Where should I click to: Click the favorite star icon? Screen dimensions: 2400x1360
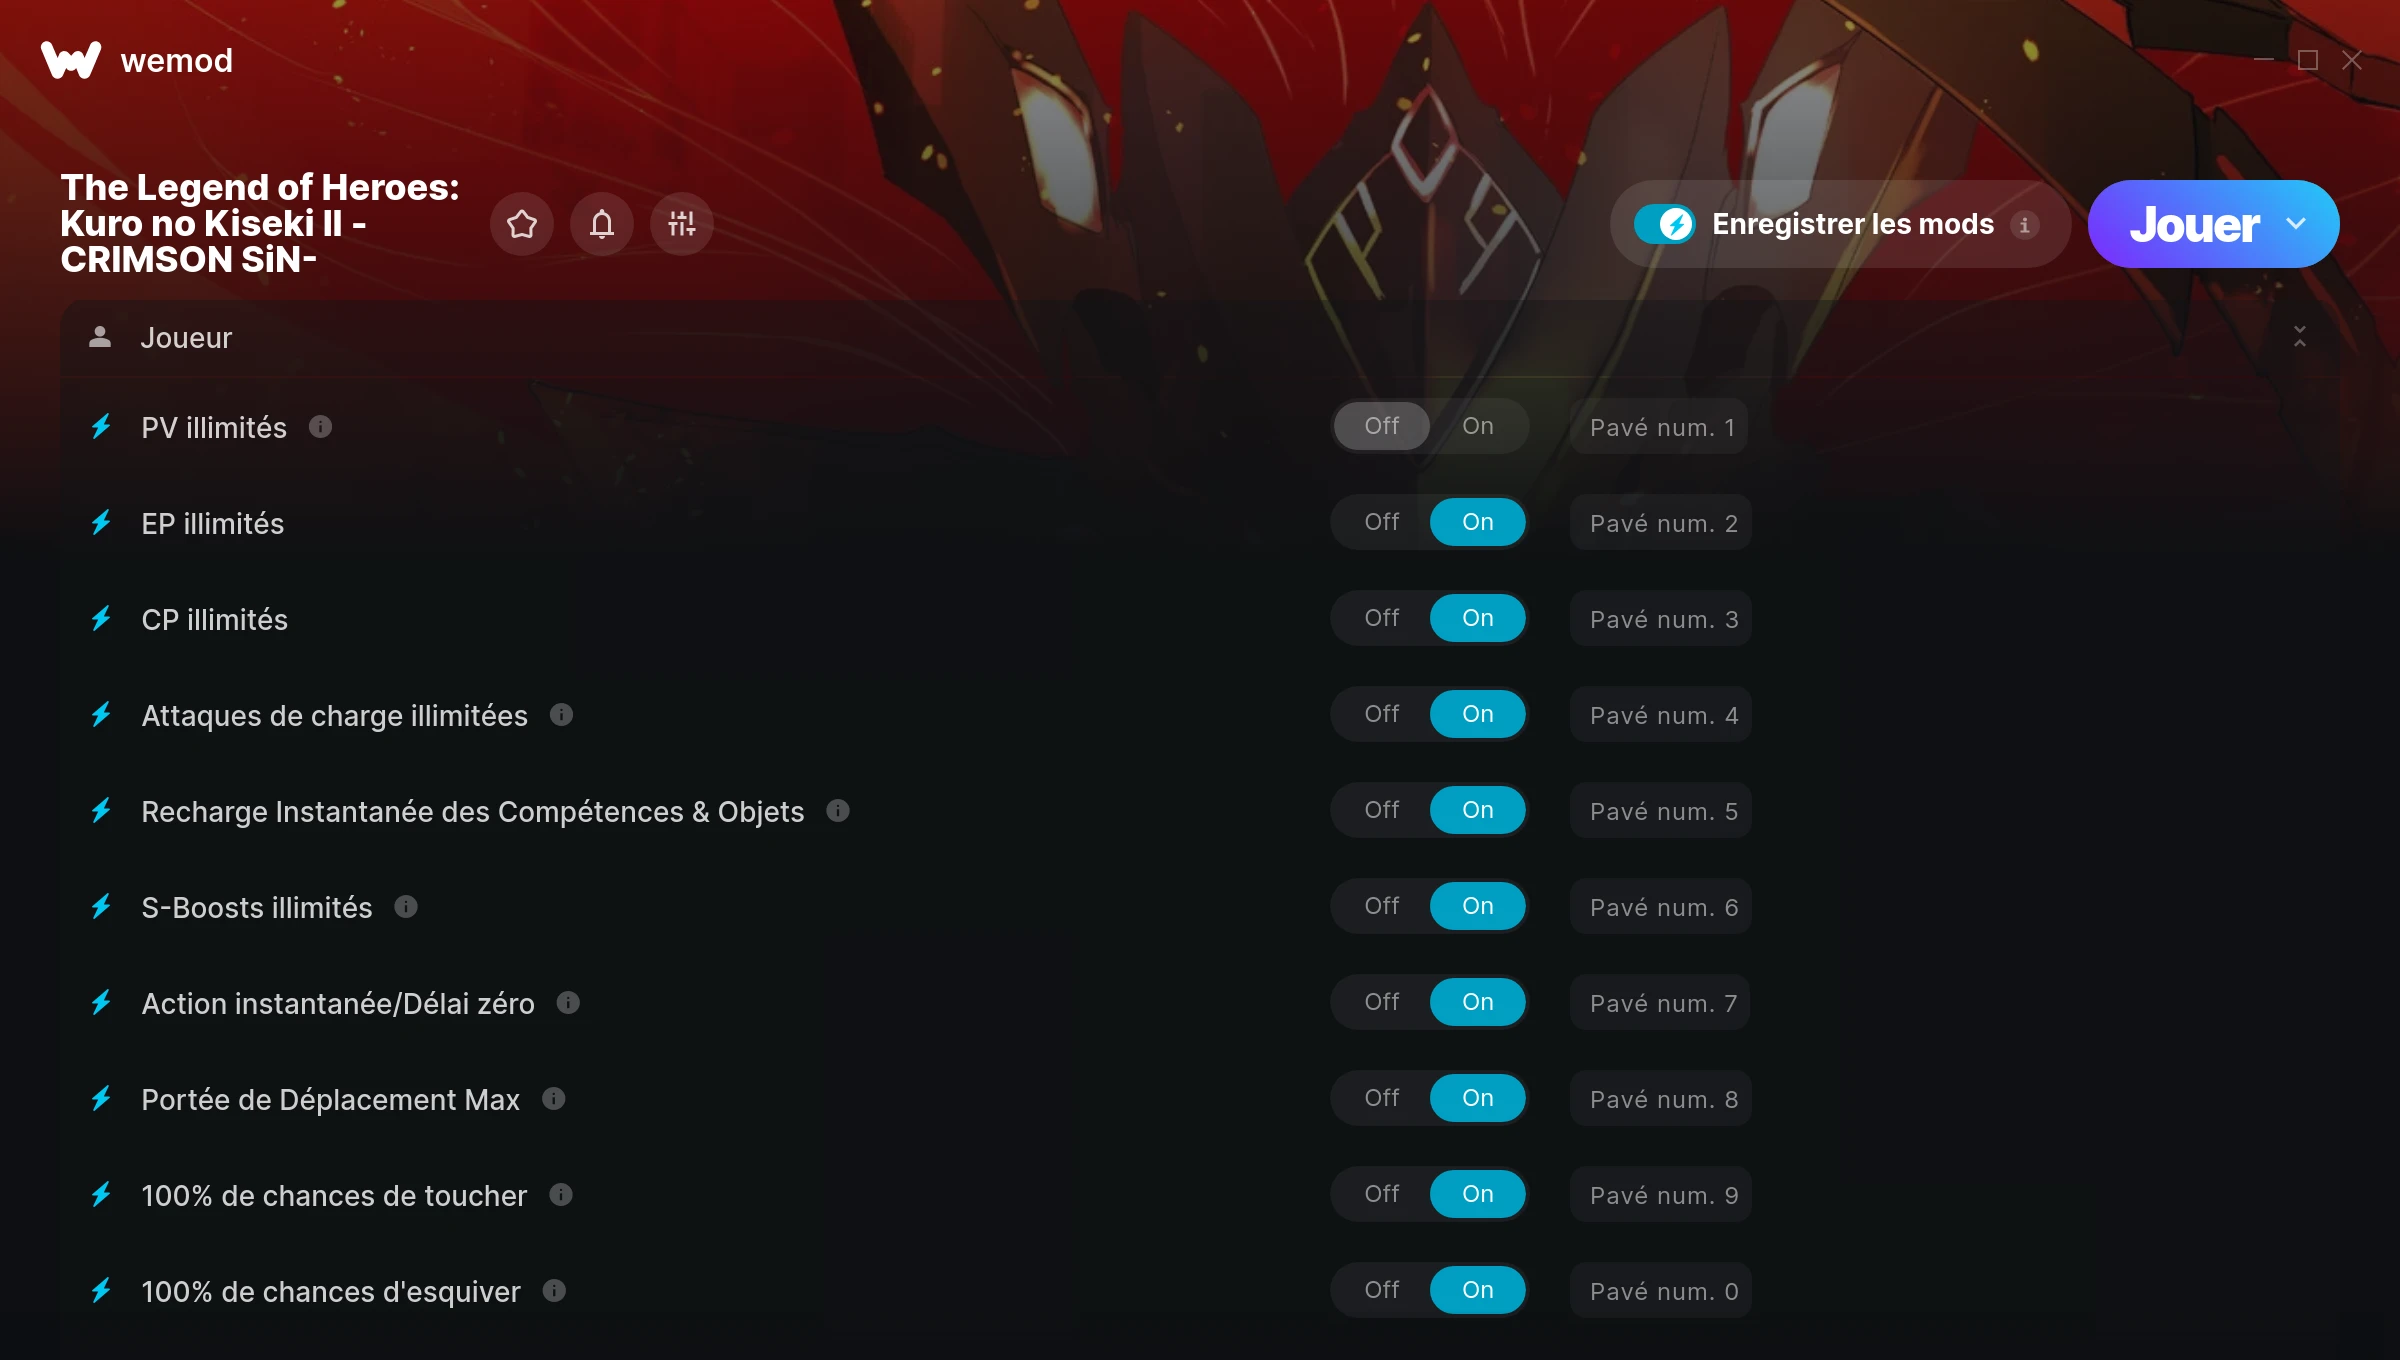click(x=522, y=224)
